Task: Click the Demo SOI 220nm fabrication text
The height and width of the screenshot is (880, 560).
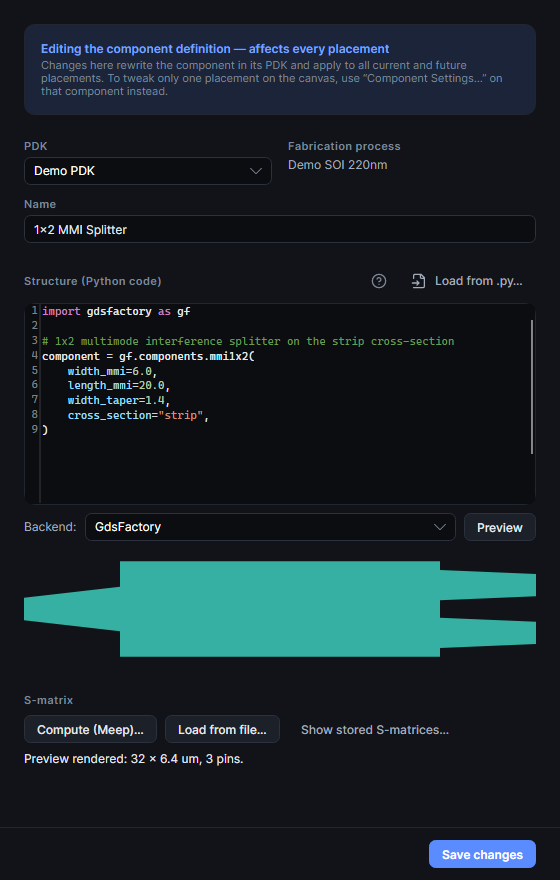Action: click(337, 165)
